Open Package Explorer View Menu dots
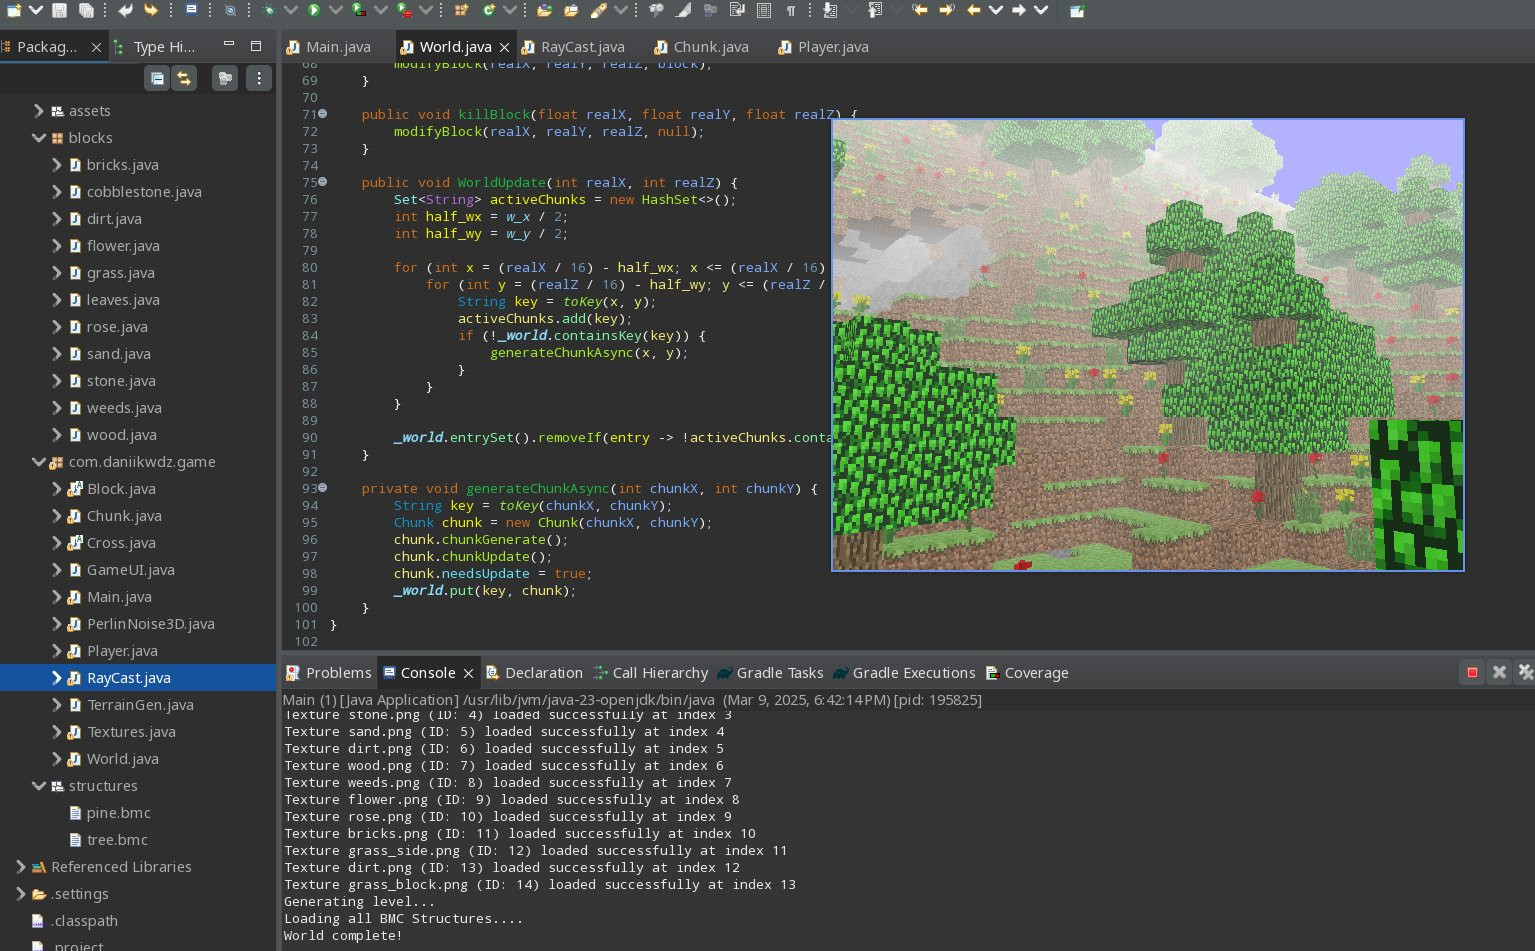 [259, 78]
